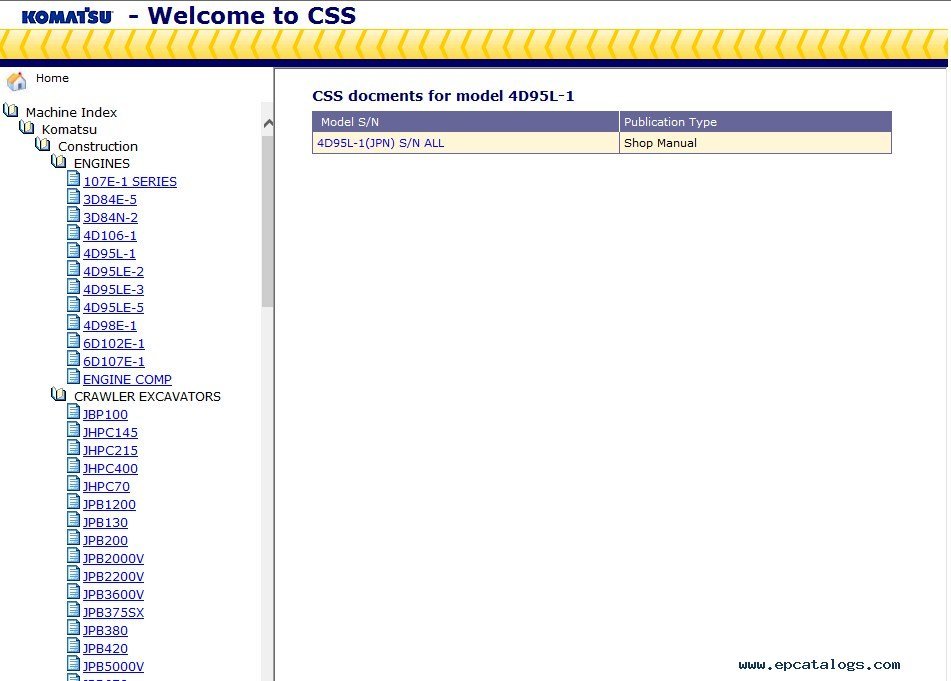Click the document icon beside JHPC145
Viewport: 951px width, 681px height.
73,430
